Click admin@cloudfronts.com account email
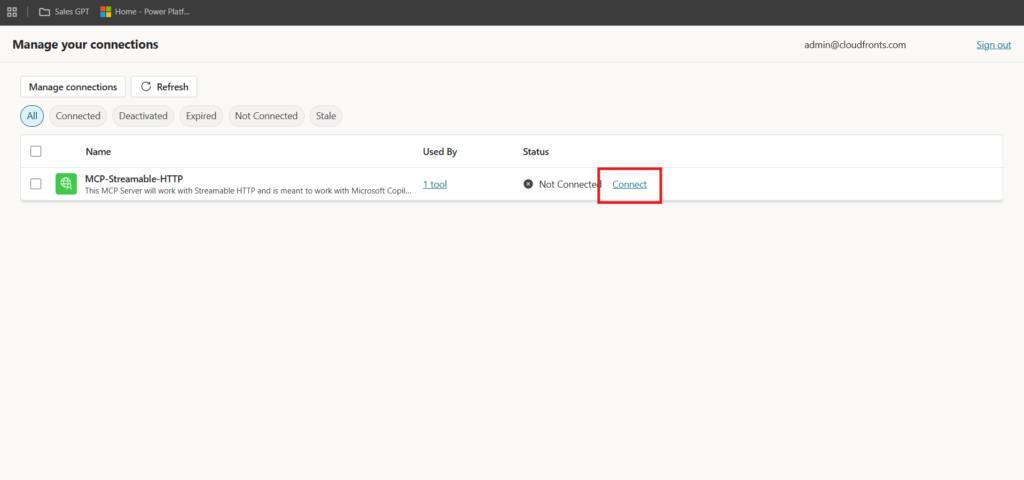 click(855, 44)
